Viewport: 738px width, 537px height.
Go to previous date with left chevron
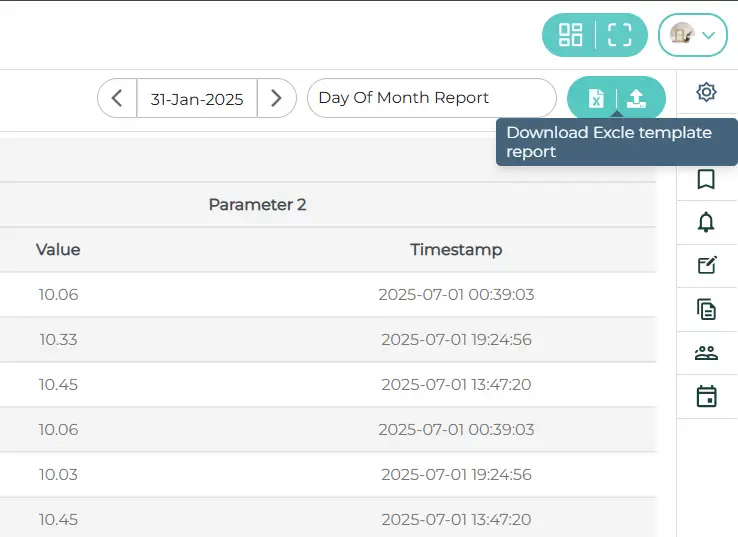[117, 98]
